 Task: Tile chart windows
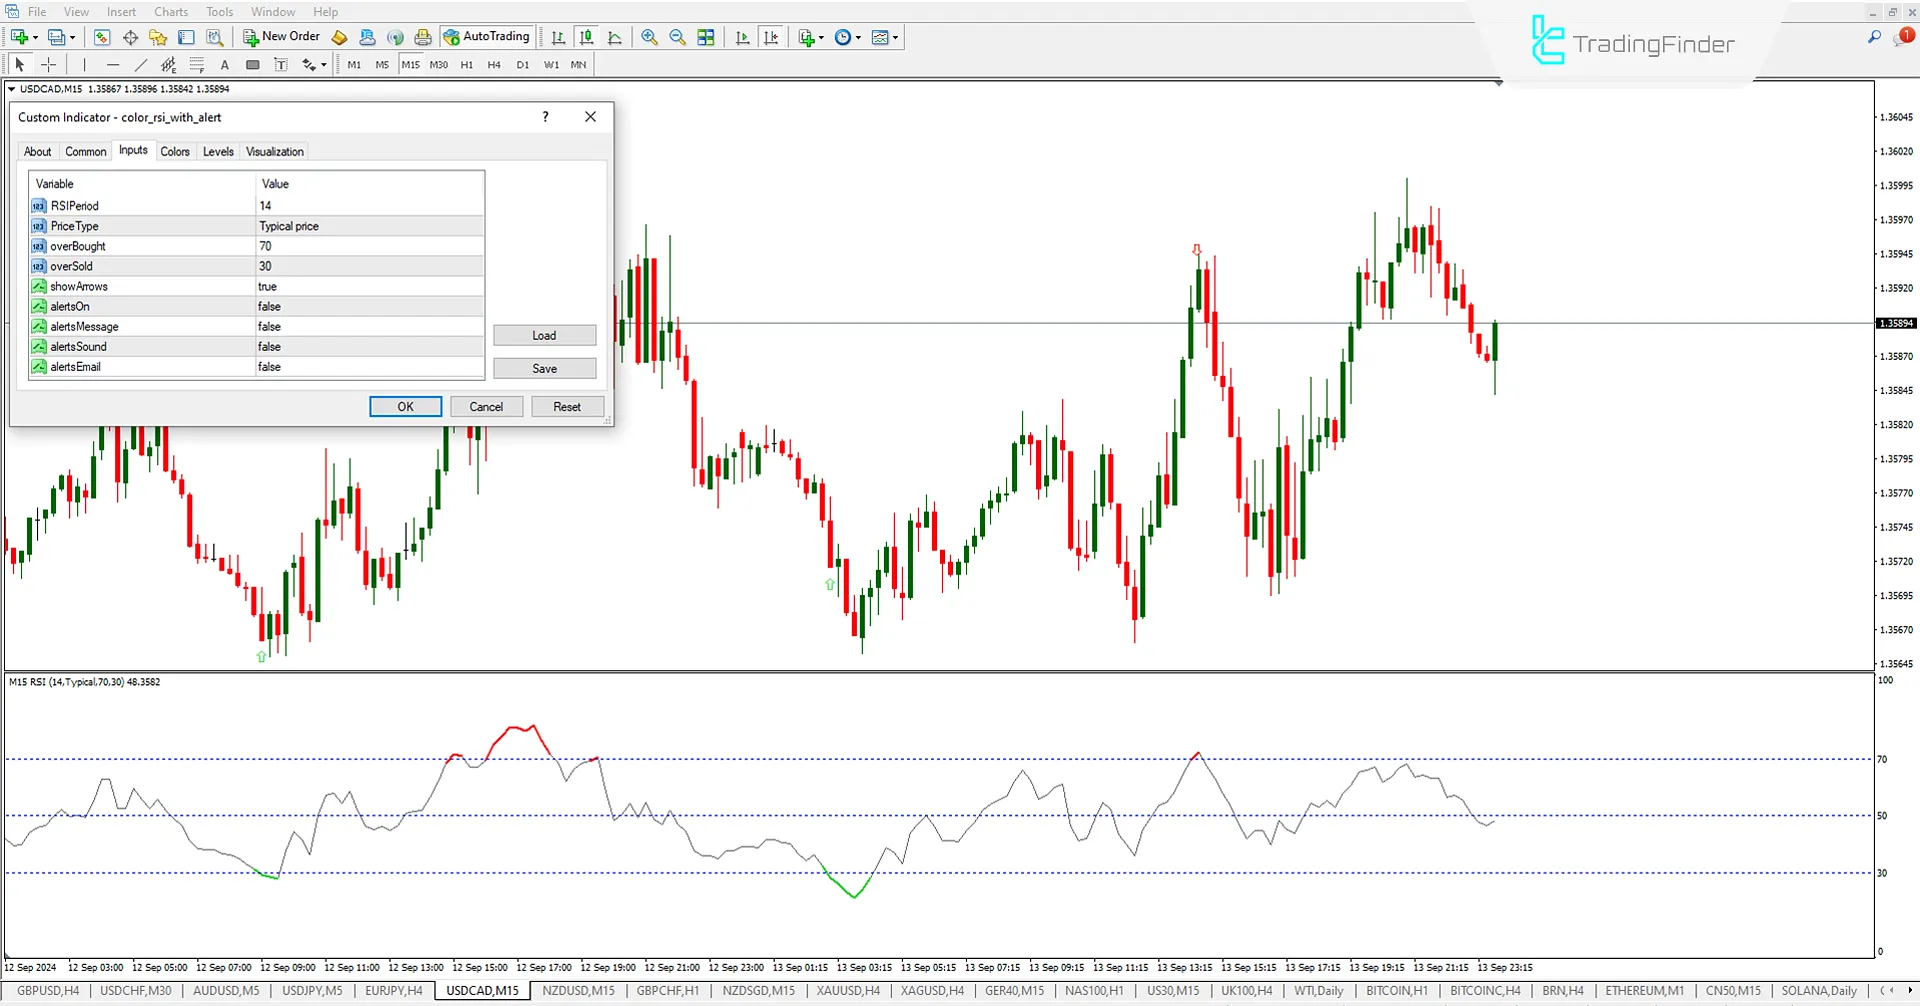[x=705, y=37]
